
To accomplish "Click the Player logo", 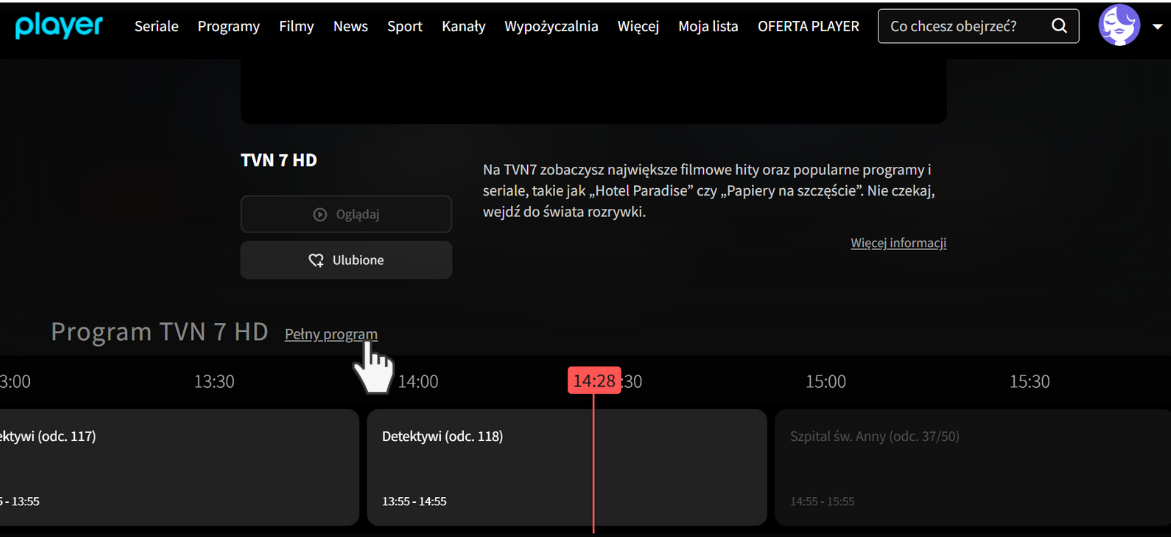I will tap(59, 26).
